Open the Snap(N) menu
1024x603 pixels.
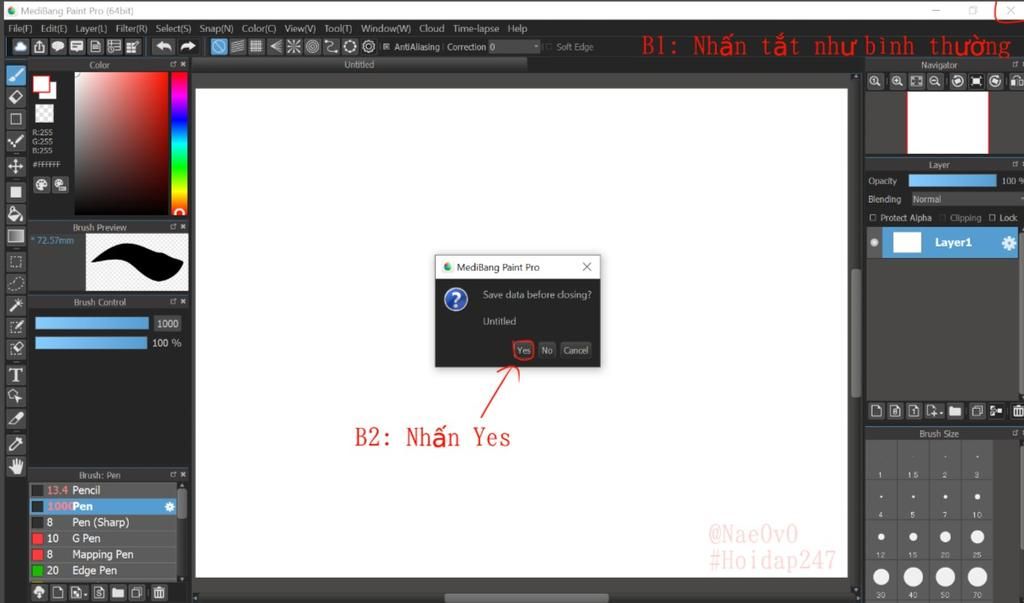(x=216, y=29)
